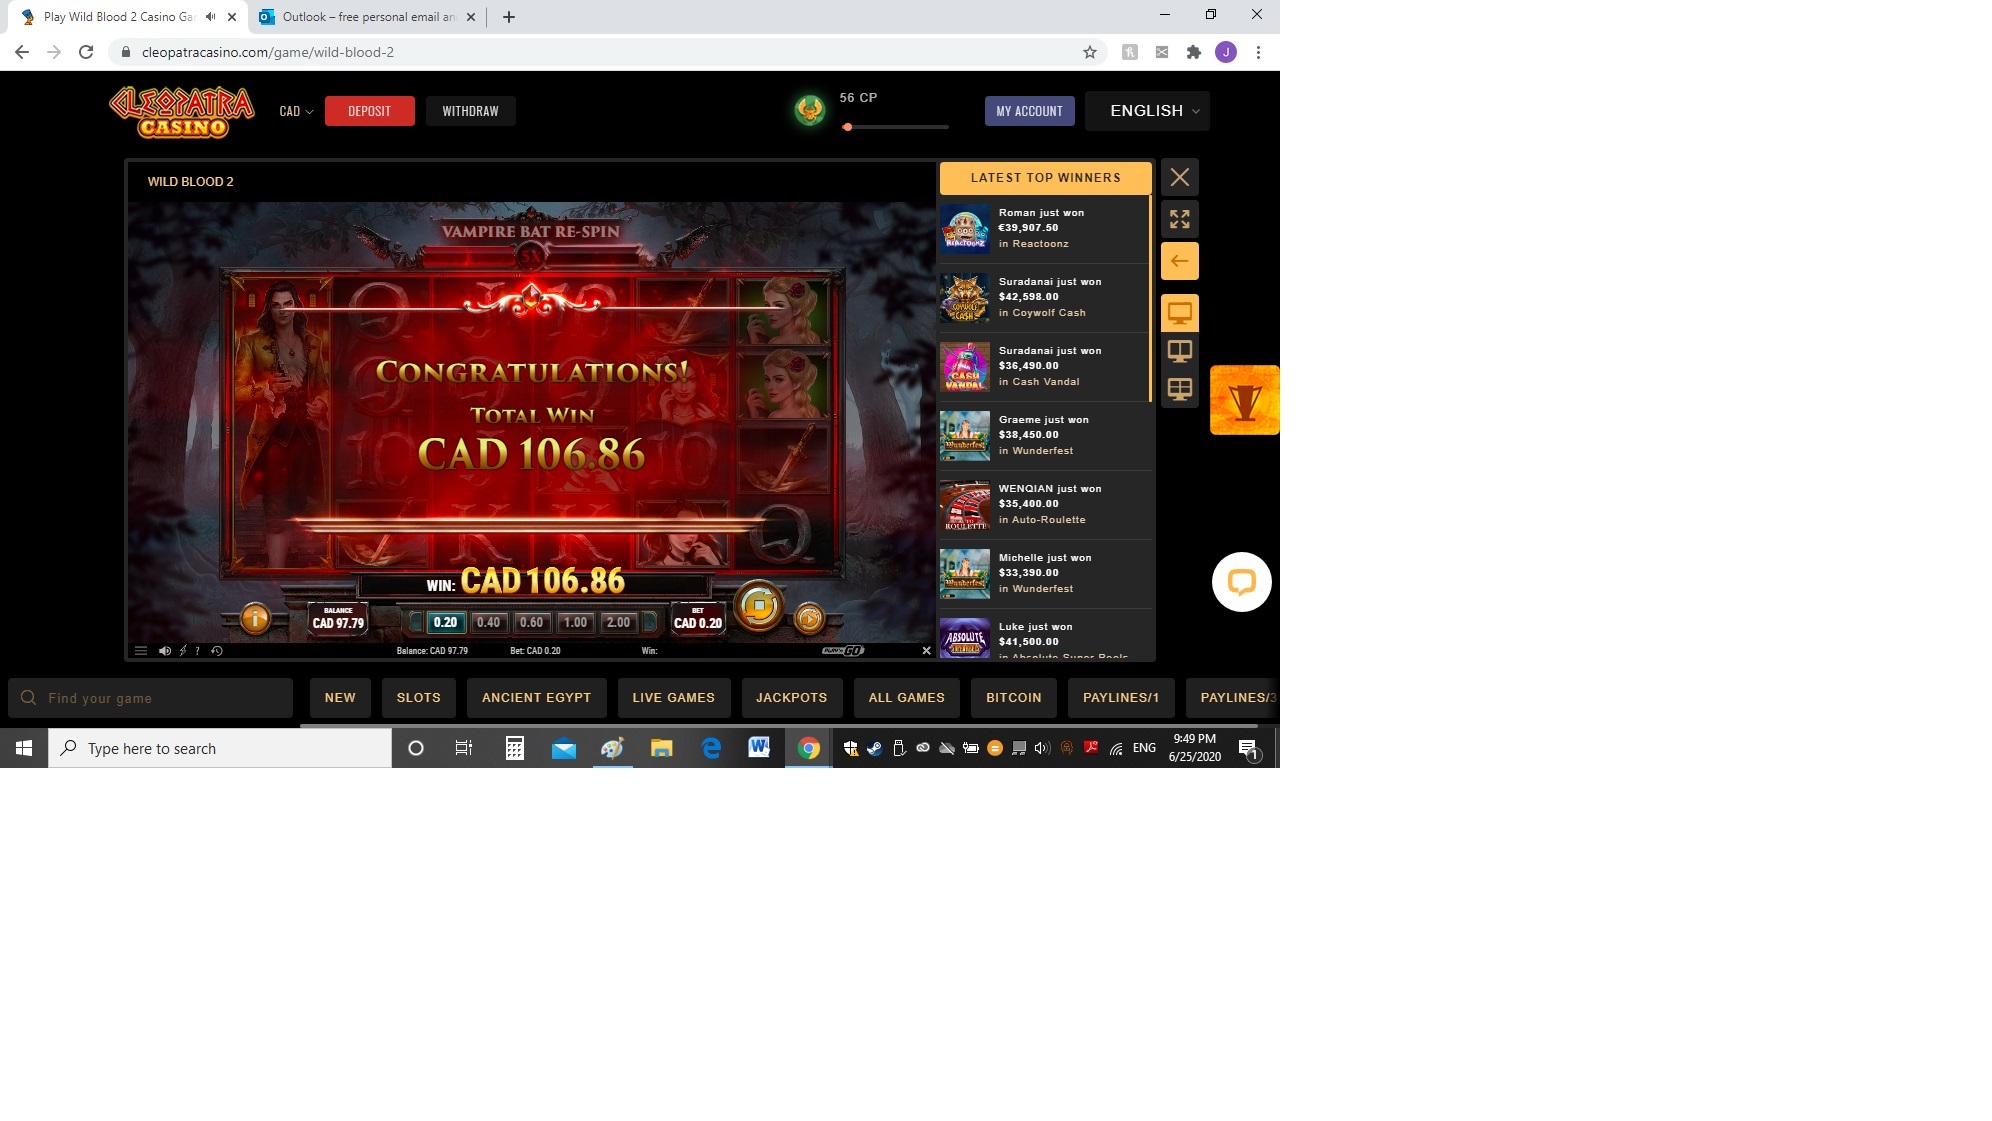
Task: Open game history clock icon
Action: pyautogui.click(x=216, y=651)
